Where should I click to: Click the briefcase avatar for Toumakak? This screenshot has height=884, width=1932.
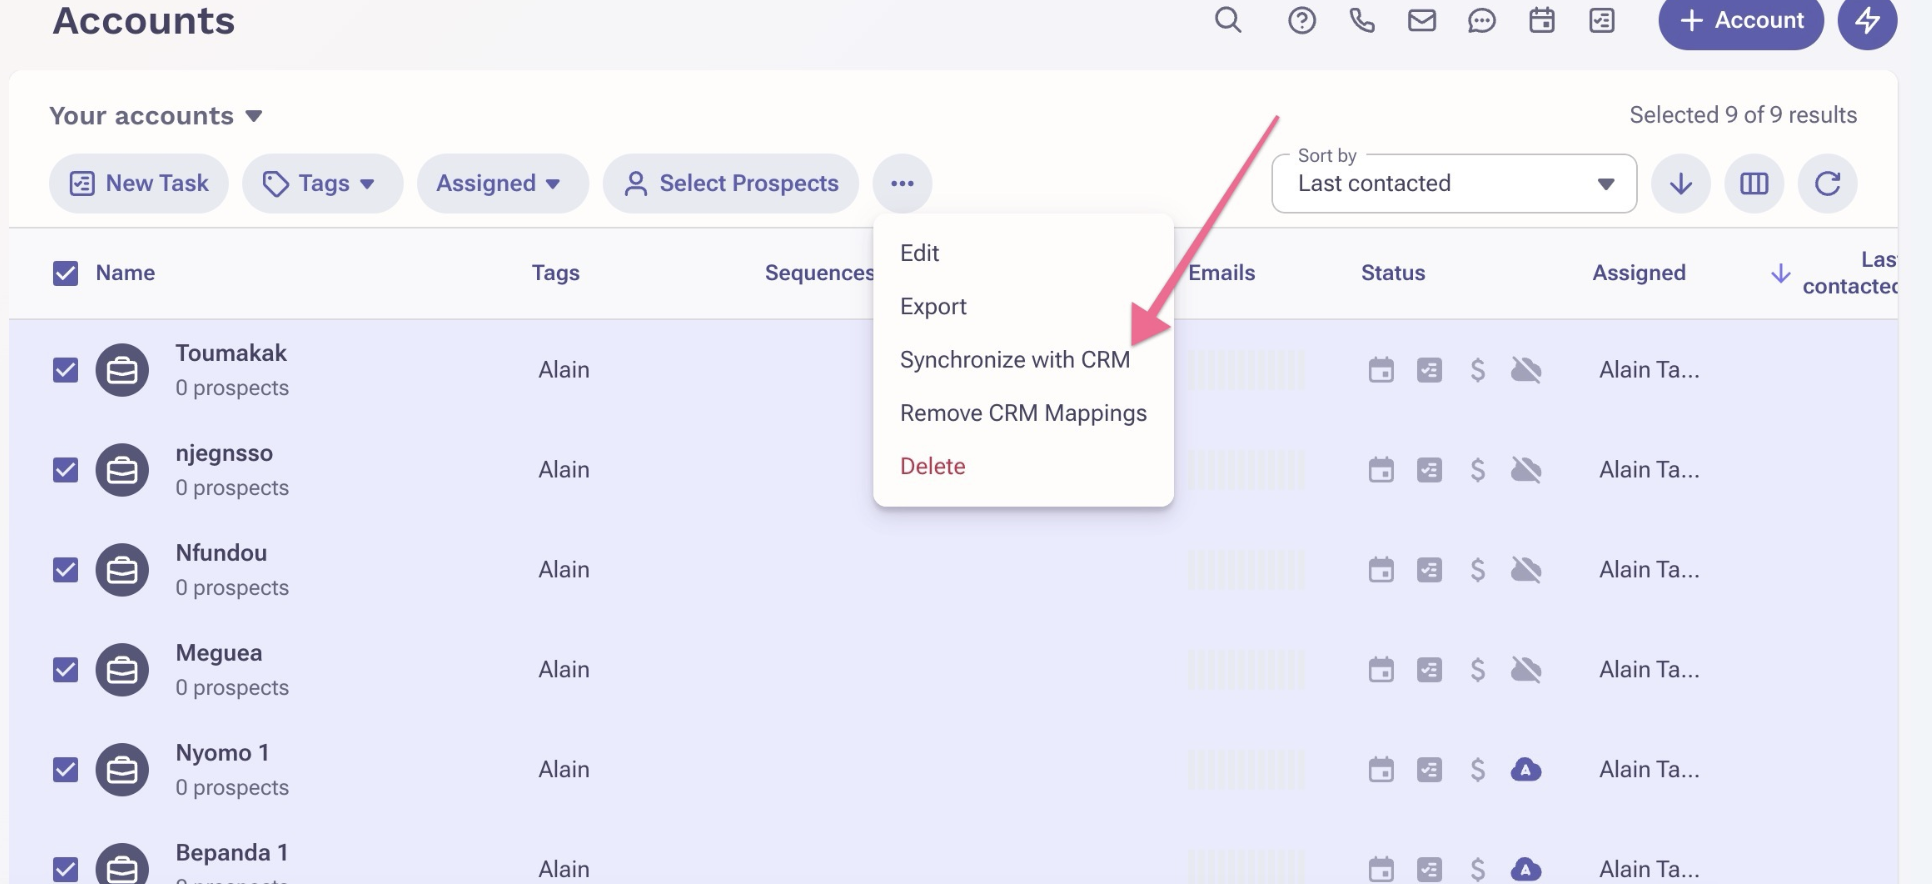(122, 370)
